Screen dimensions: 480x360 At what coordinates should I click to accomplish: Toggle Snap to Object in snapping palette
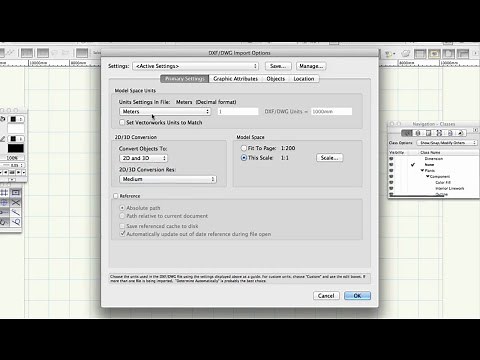[15, 192]
